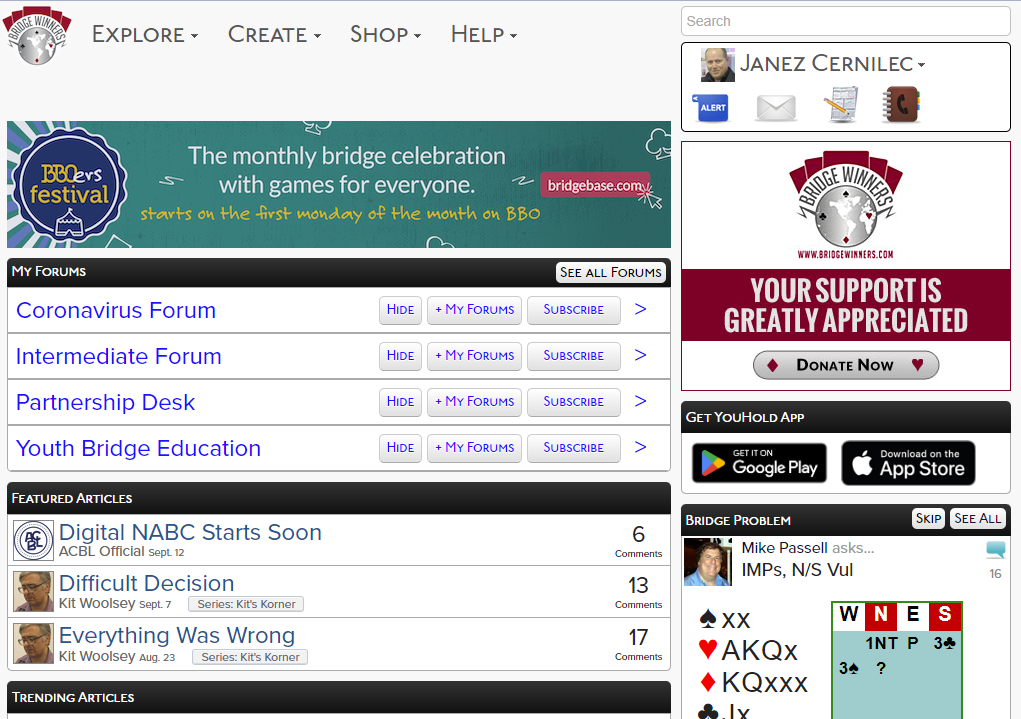Click Janez Cernilec's profile photo
This screenshot has width=1021, height=719.
click(718, 64)
